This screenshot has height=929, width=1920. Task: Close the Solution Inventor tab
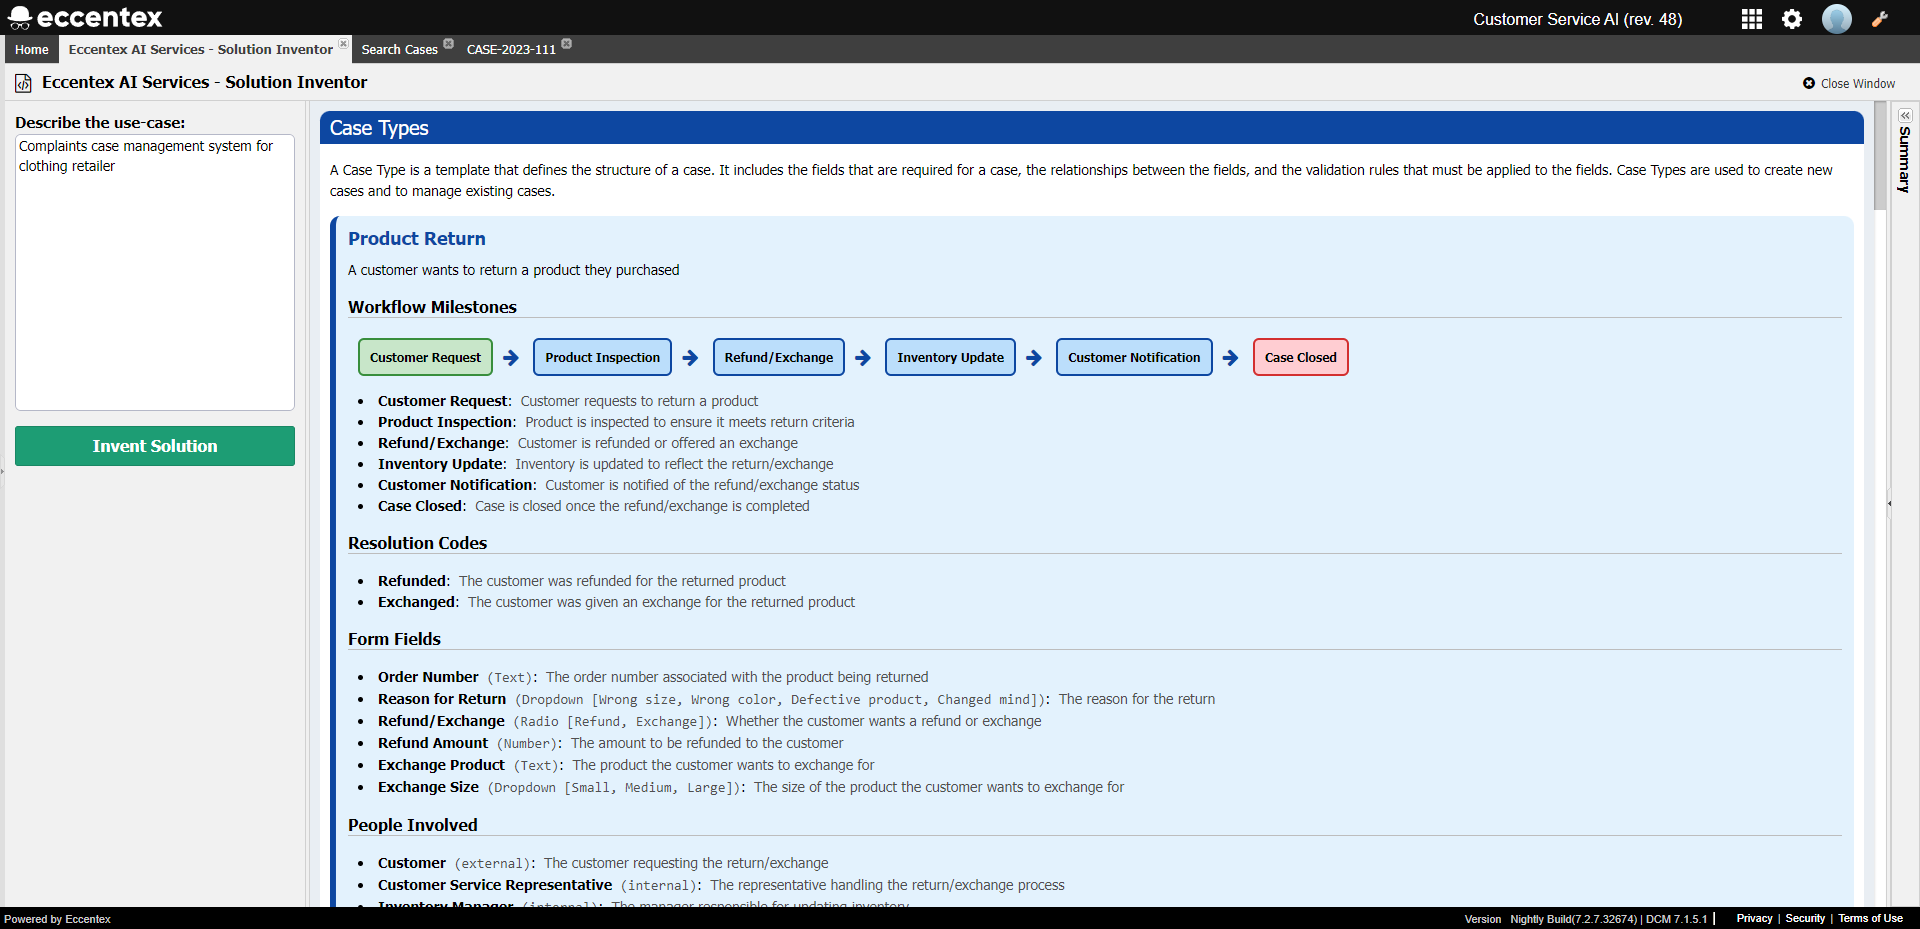[x=343, y=44]
